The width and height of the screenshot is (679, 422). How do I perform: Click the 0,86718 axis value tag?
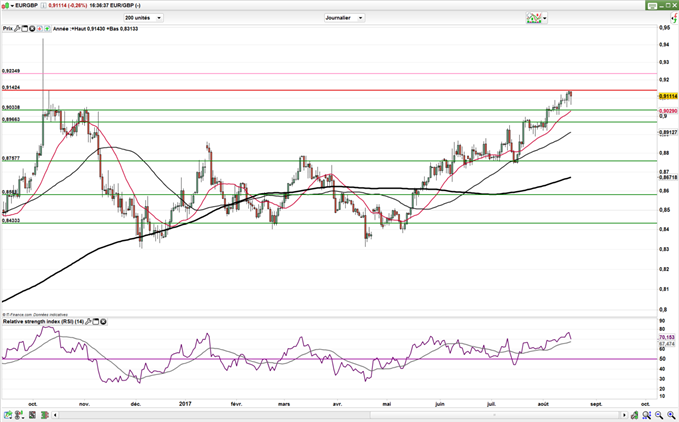pos(668,177)
